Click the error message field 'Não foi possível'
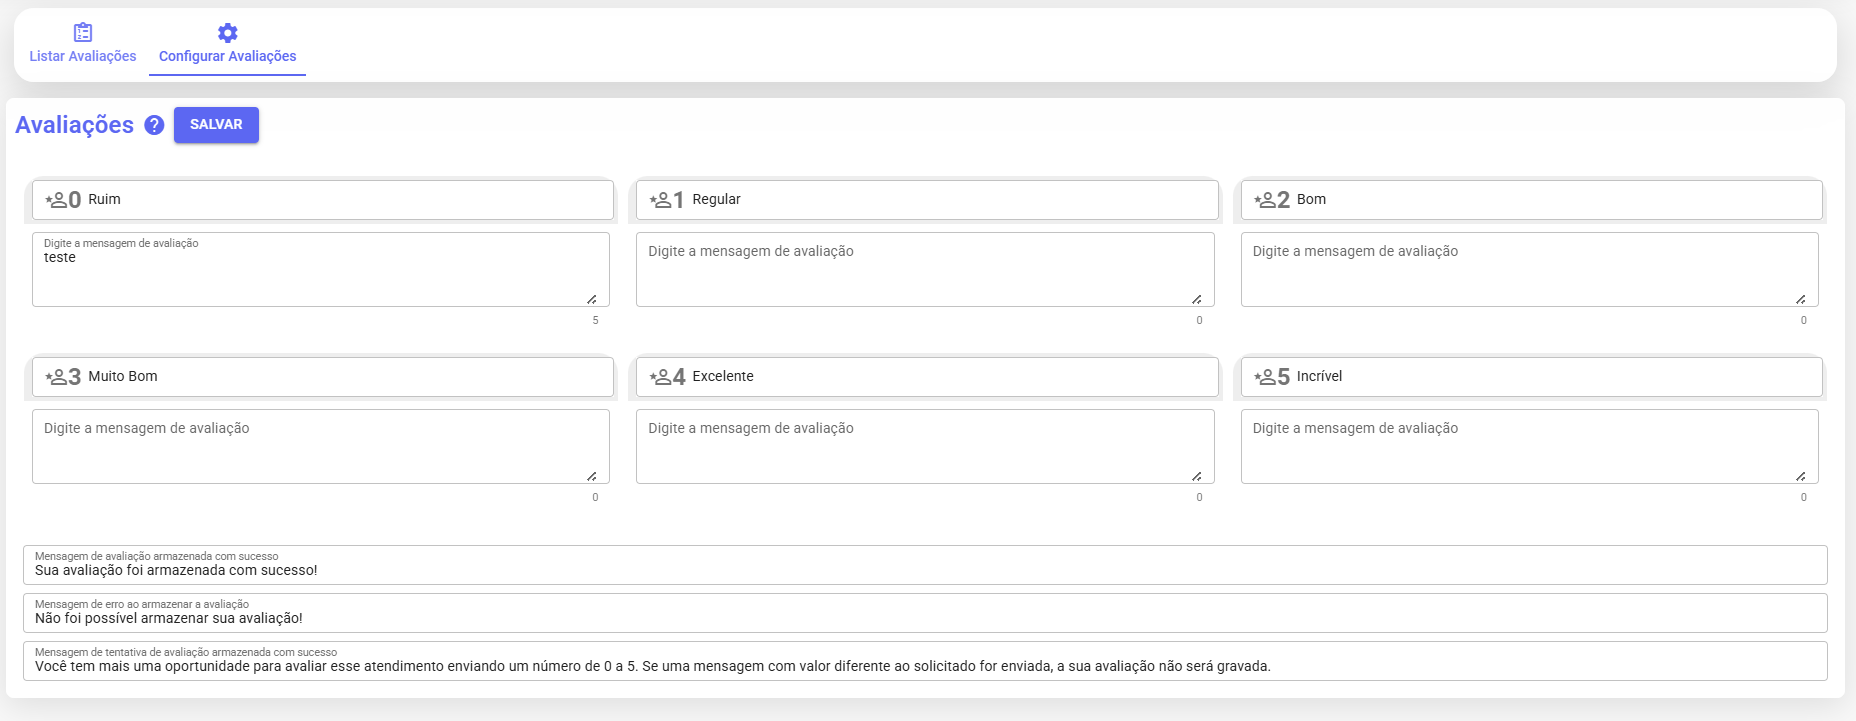Screen dimensions: 1856x721 [x=924, y=618]
